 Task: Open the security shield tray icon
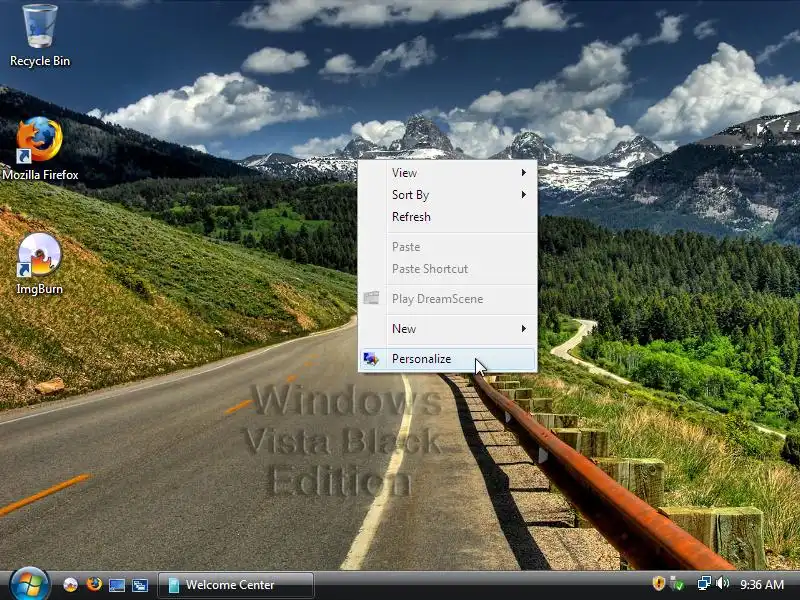pos(658,583)
